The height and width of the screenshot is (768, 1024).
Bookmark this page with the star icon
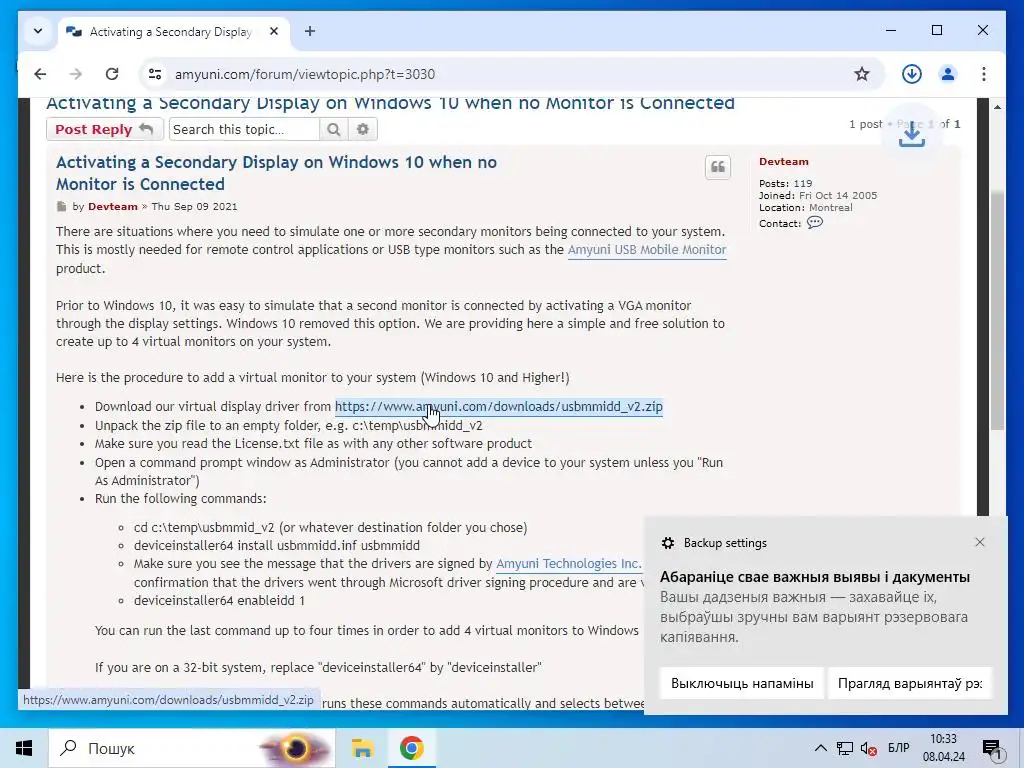(862, 74)
